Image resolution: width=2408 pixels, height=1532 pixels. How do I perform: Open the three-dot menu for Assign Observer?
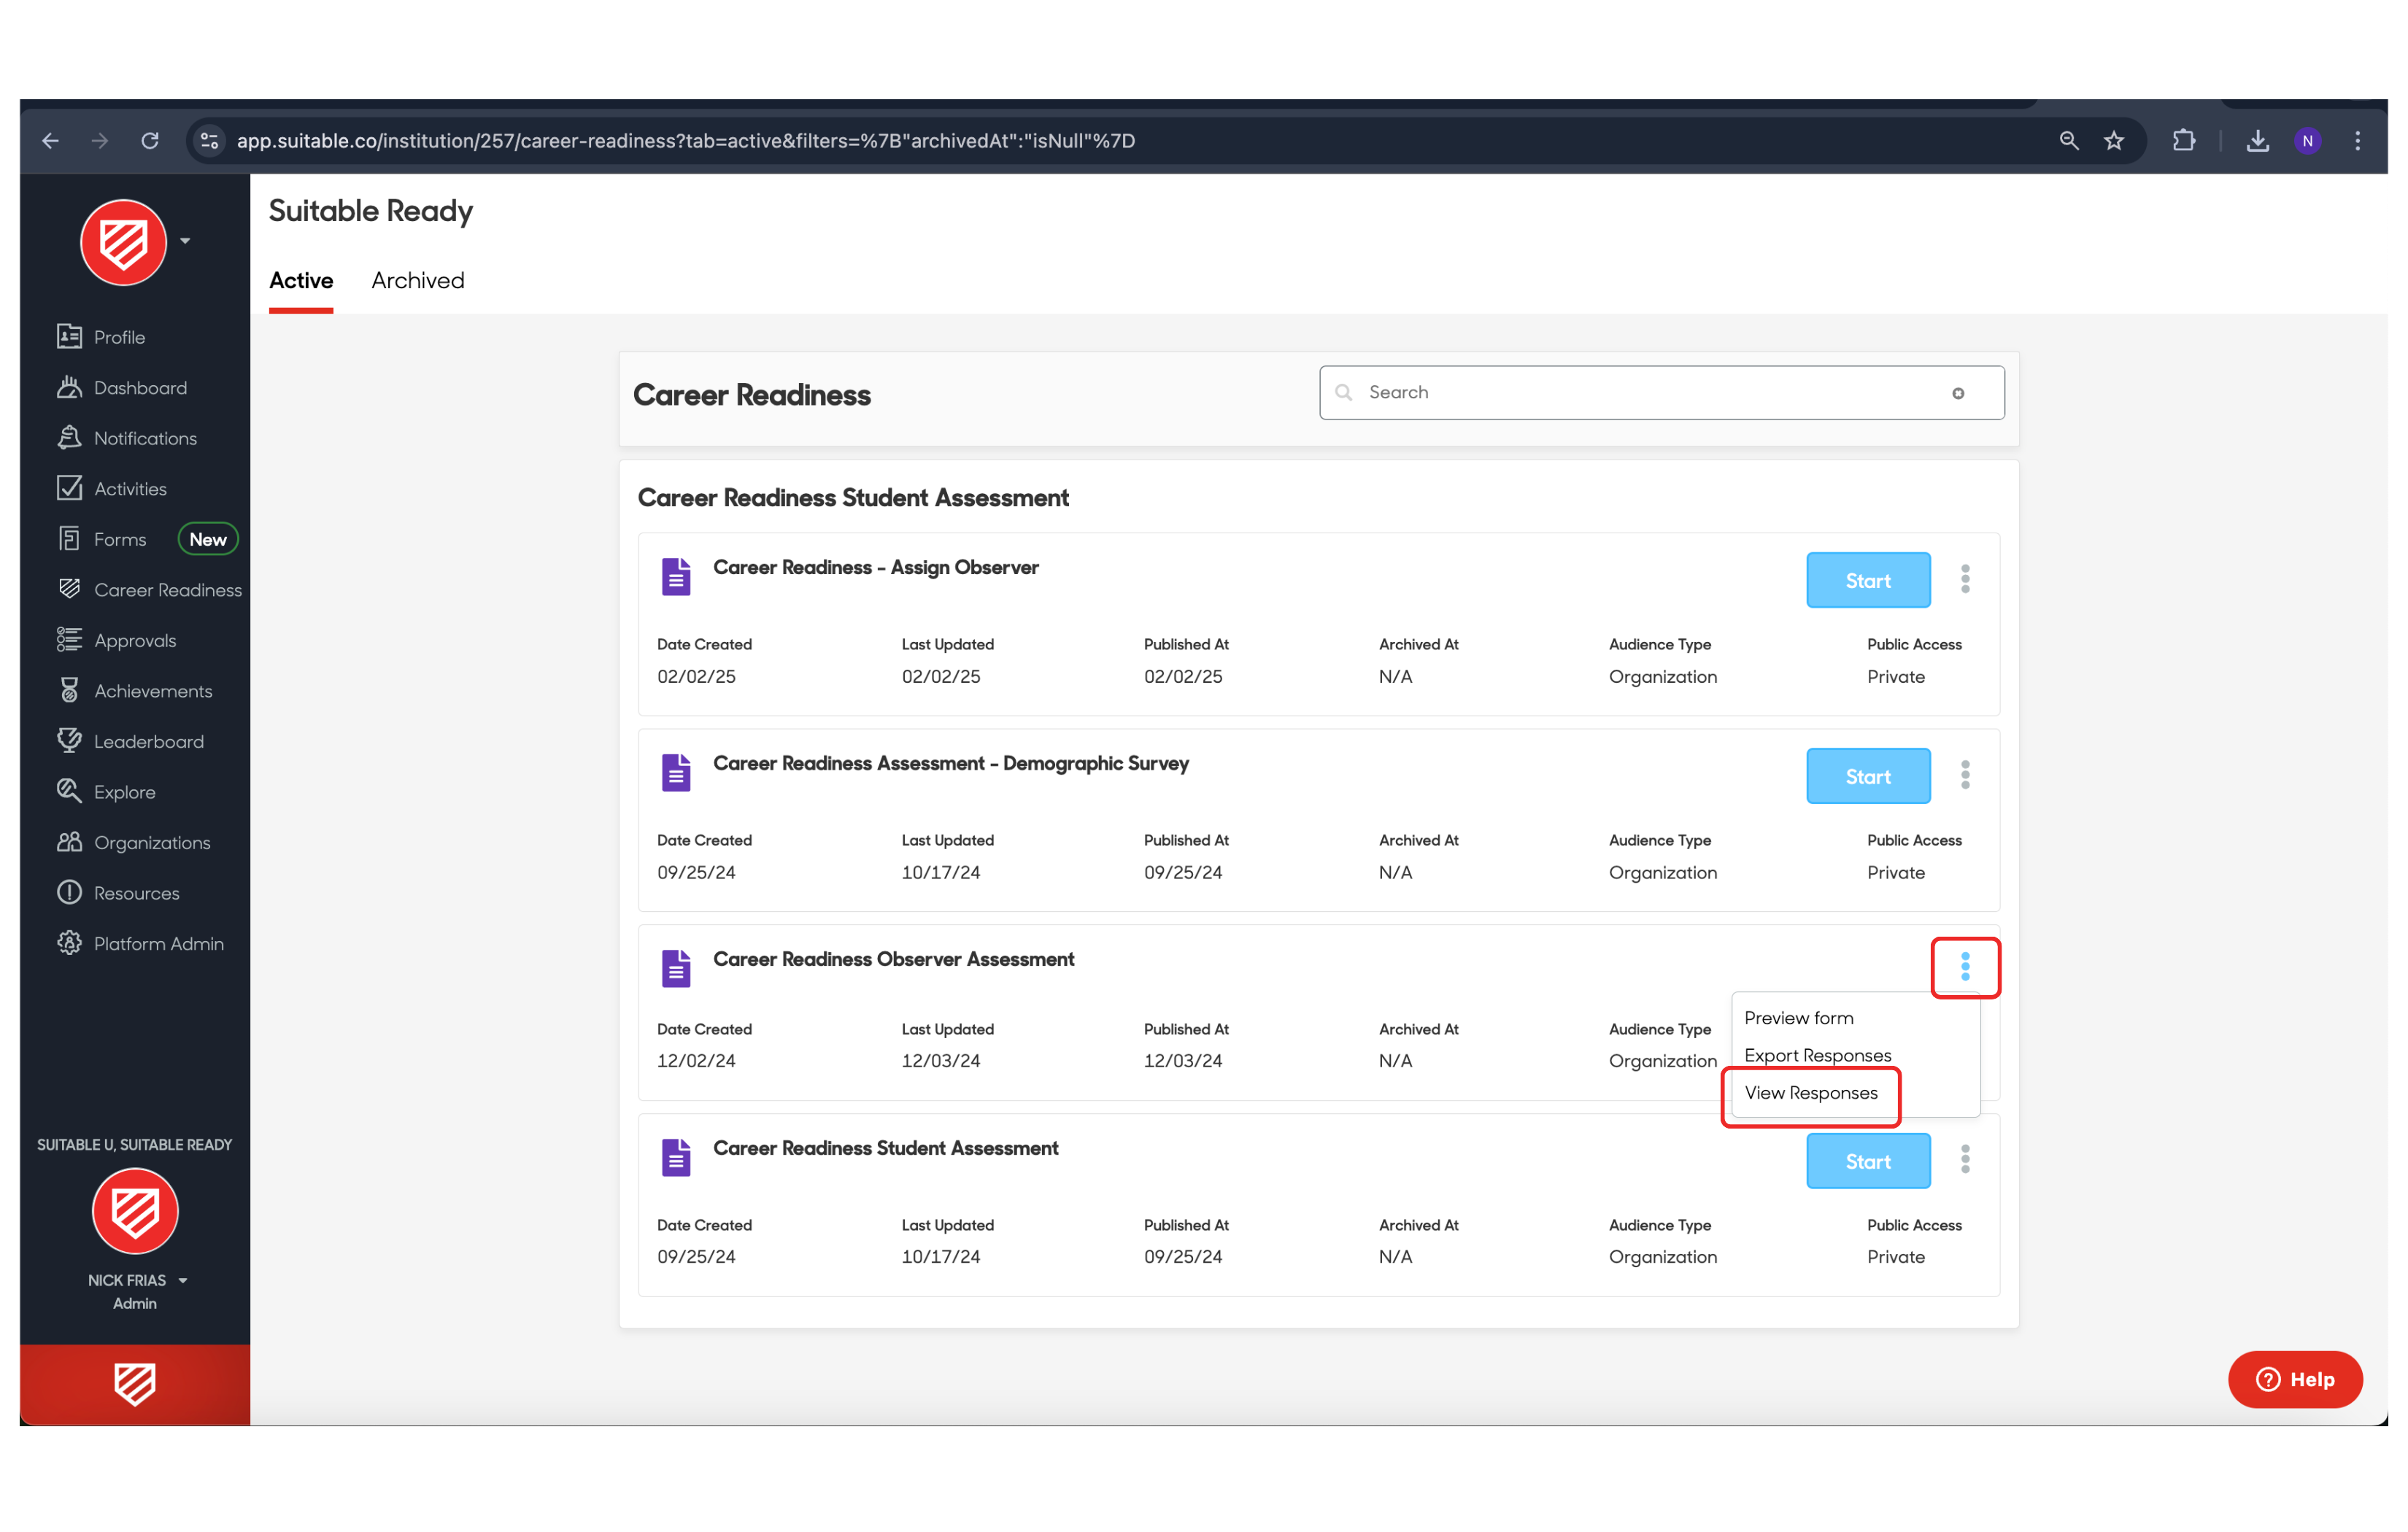pyautogui.click(x=1965, y=579)
